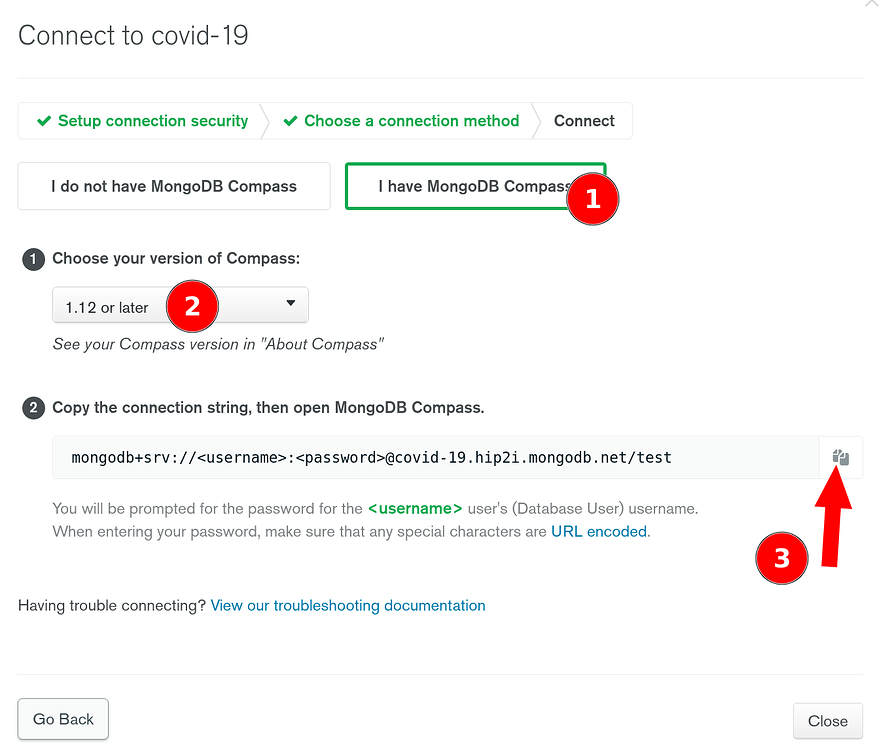Switch to the Connect step

coord(584,121)
